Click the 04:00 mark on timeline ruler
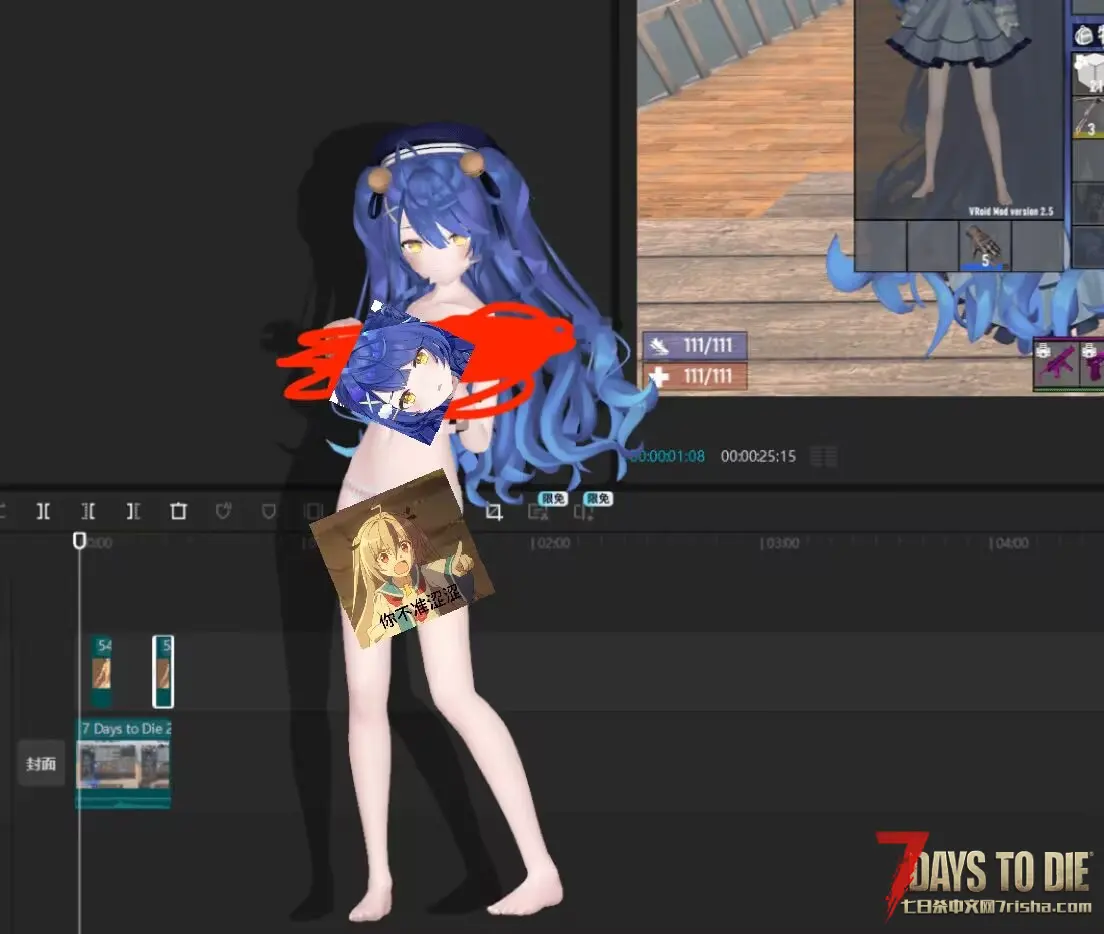Image resolution: width=1104 pixels, height=934 pixels. tap(1008, 543)
